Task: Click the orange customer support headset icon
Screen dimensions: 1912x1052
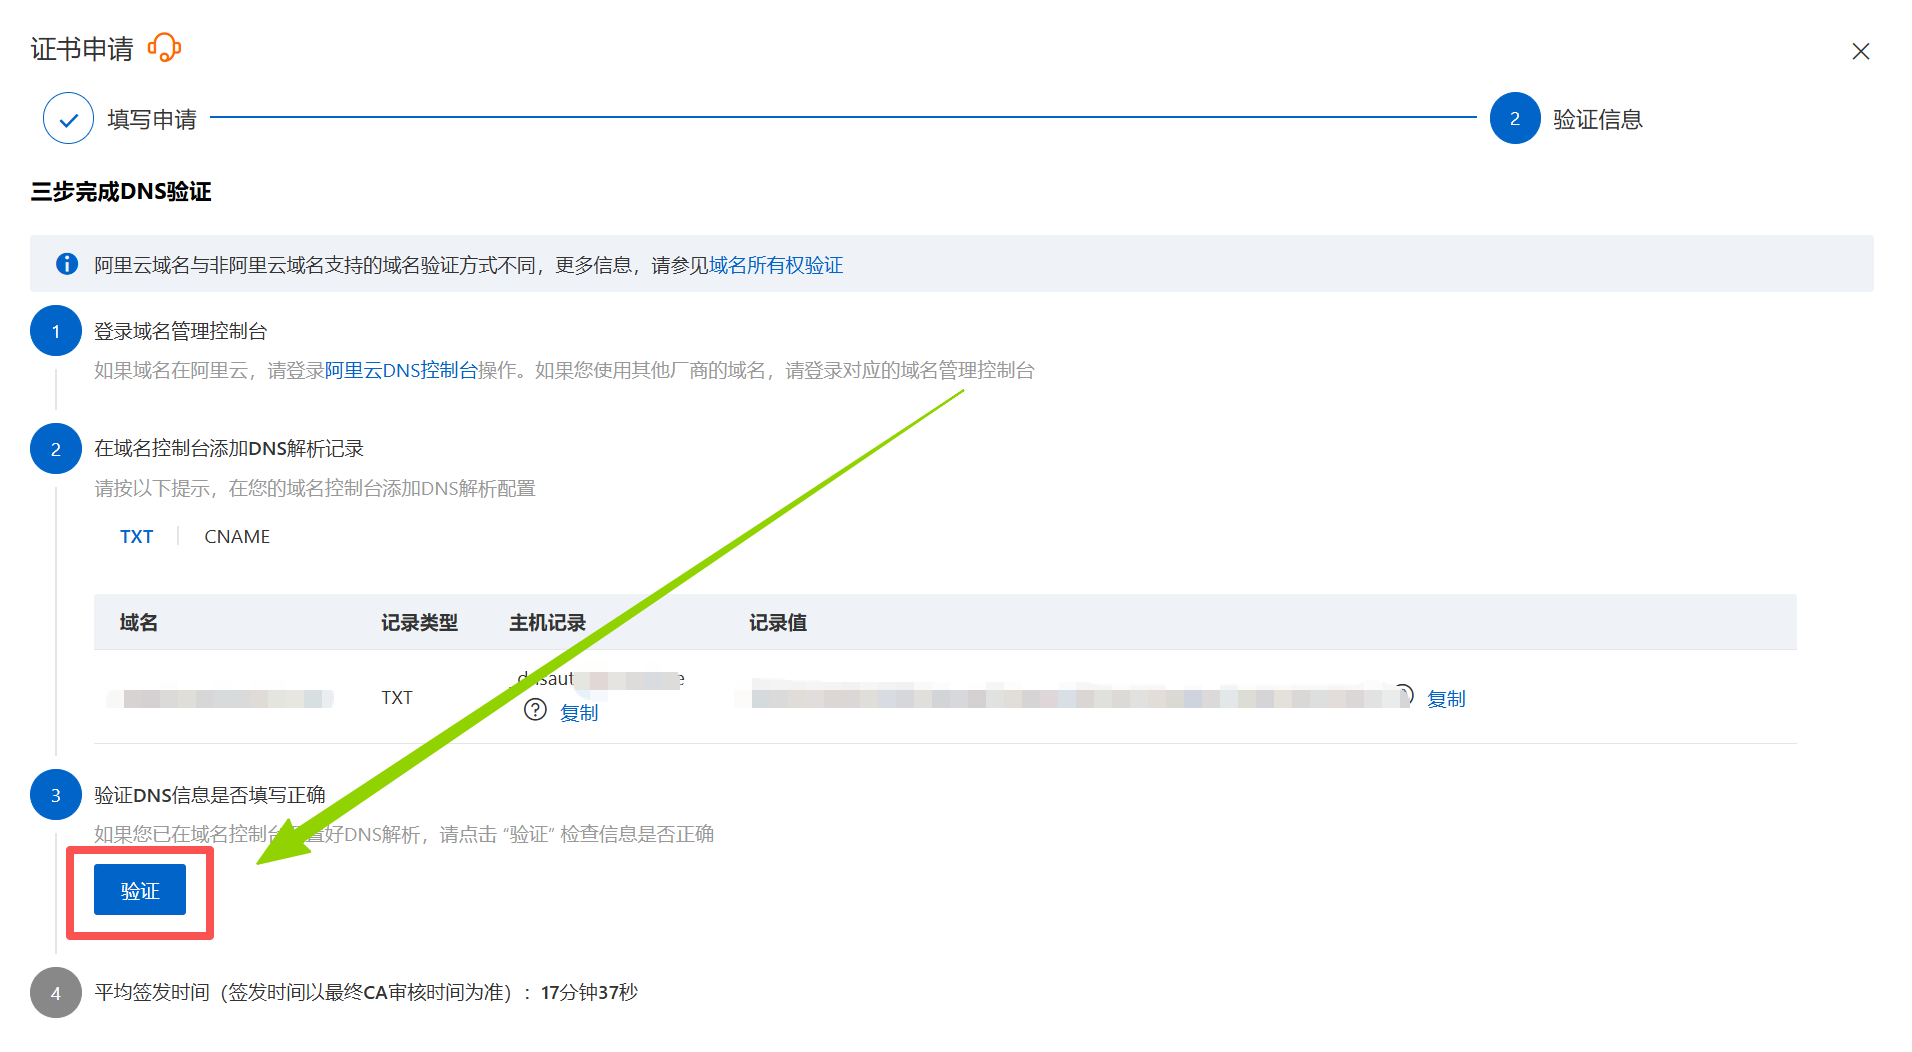Action: pyautogui.click(x=164, y=47)
